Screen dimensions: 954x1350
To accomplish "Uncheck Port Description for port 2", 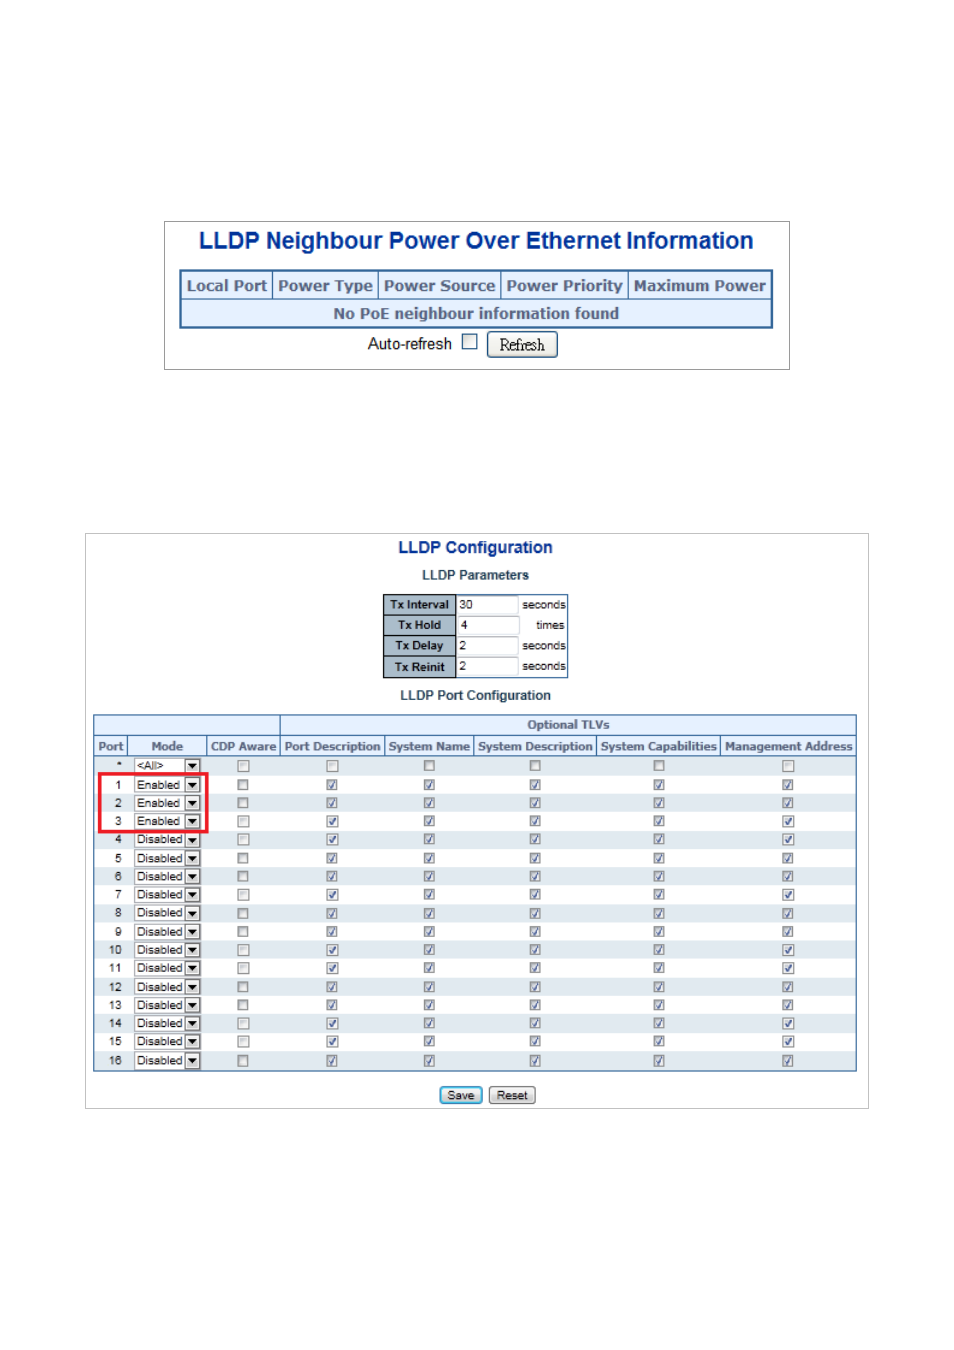I will coord(332,803).
